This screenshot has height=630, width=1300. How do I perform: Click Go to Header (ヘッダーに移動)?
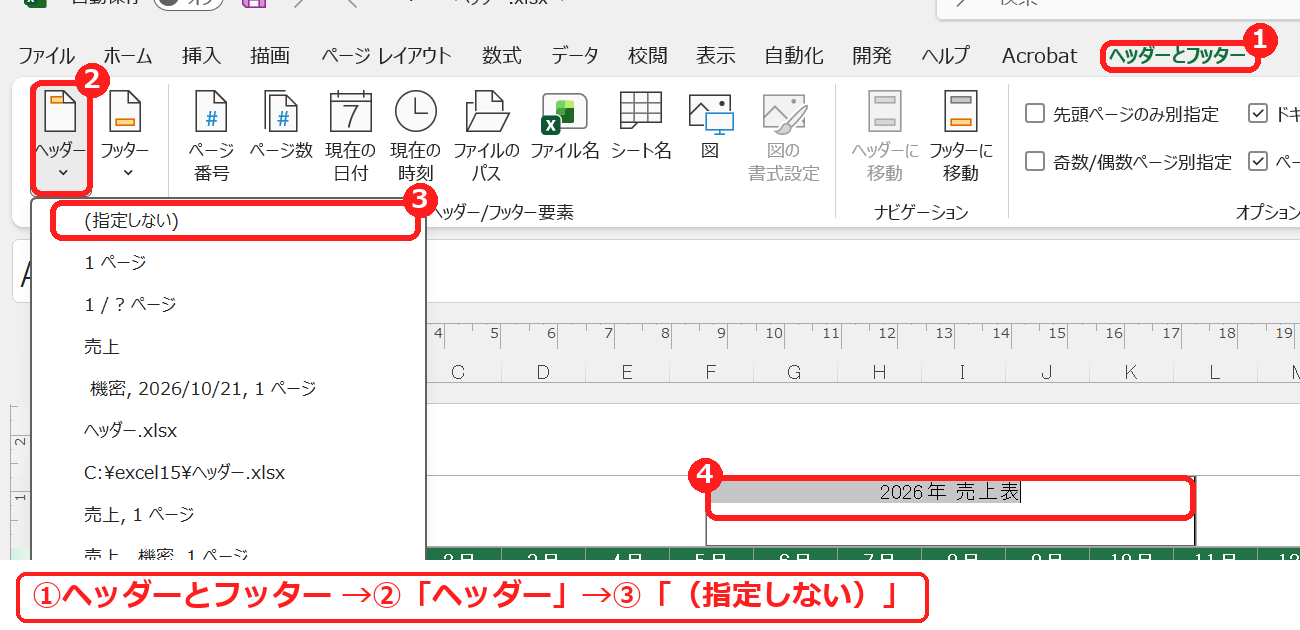885,138
